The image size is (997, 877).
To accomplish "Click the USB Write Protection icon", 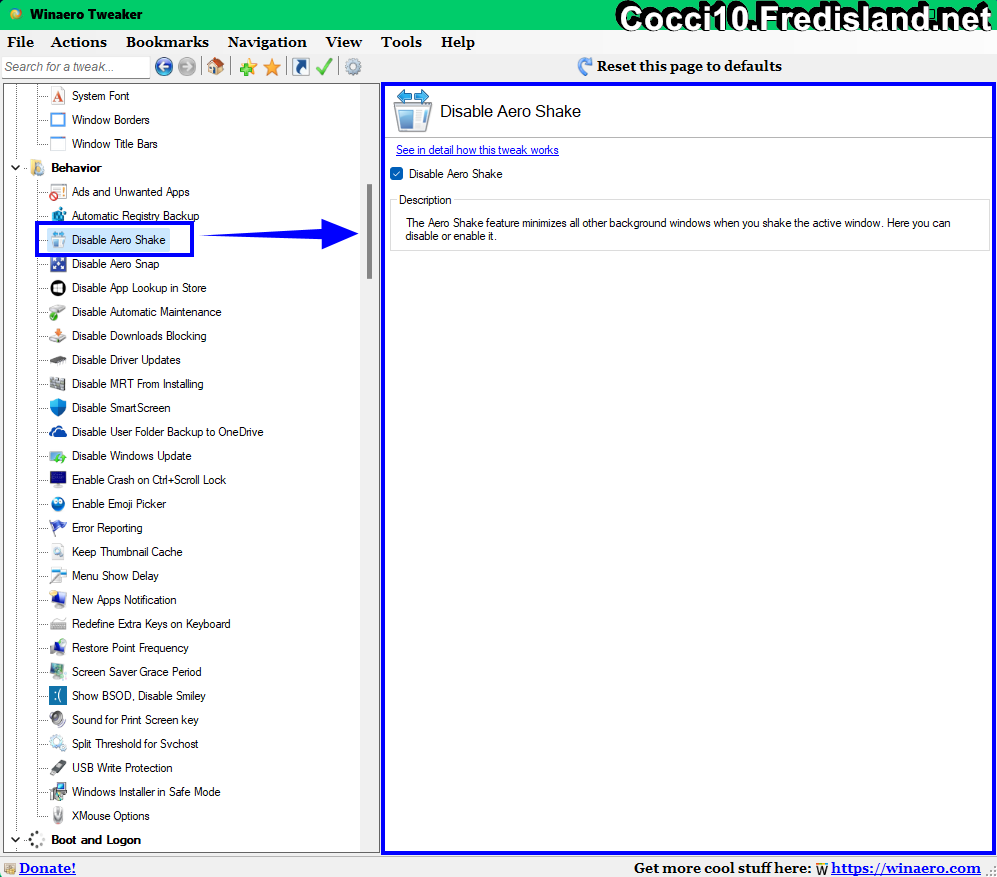I will tap(58, 768).
